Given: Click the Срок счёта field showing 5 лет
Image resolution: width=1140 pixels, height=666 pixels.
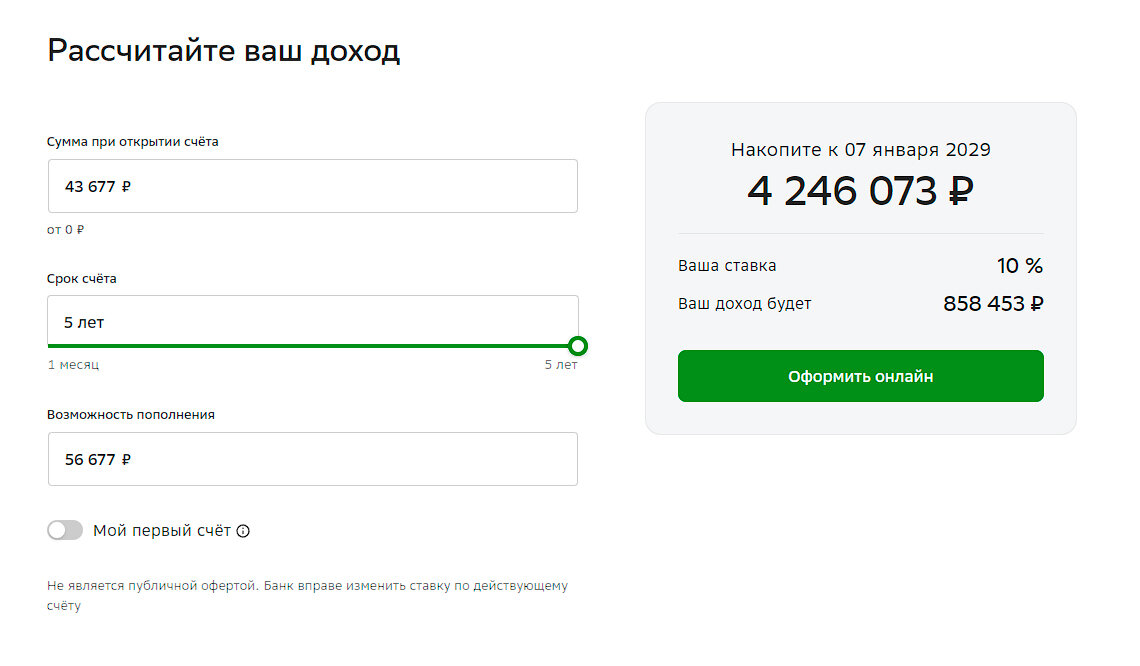Looking at the screenshot, I should tap(313, 321).
